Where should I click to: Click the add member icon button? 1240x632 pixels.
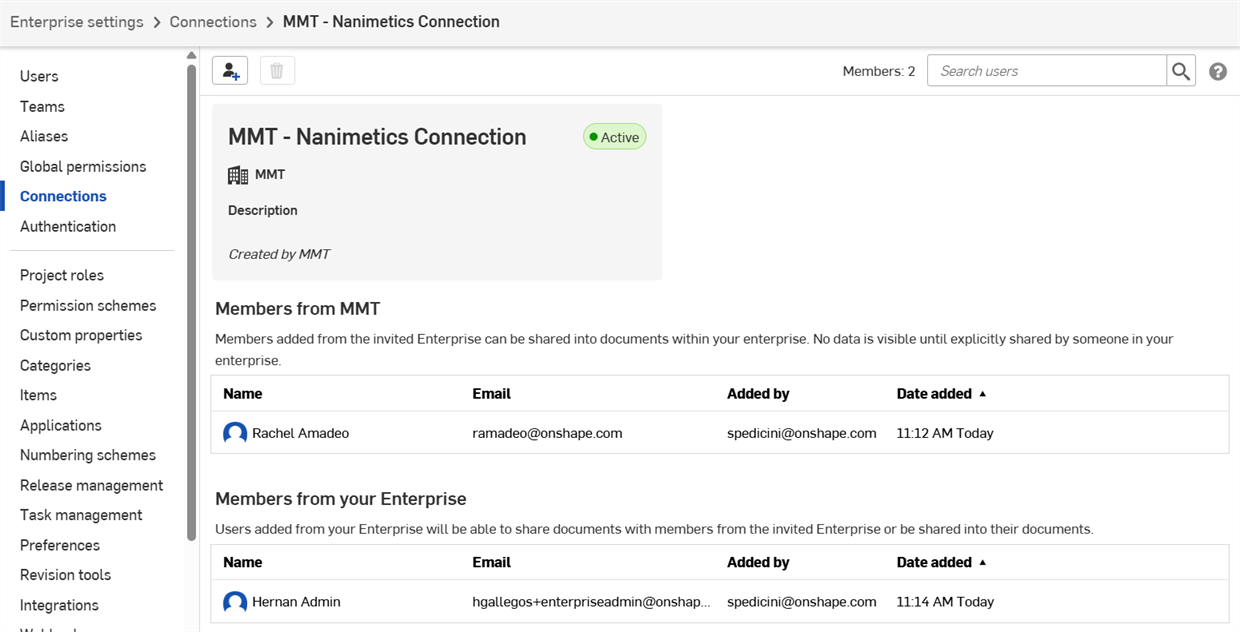(x=230, y=71)
